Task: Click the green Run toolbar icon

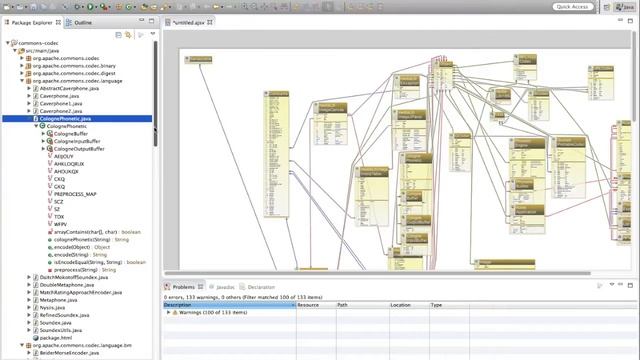Action: click(x=90, y=7)
